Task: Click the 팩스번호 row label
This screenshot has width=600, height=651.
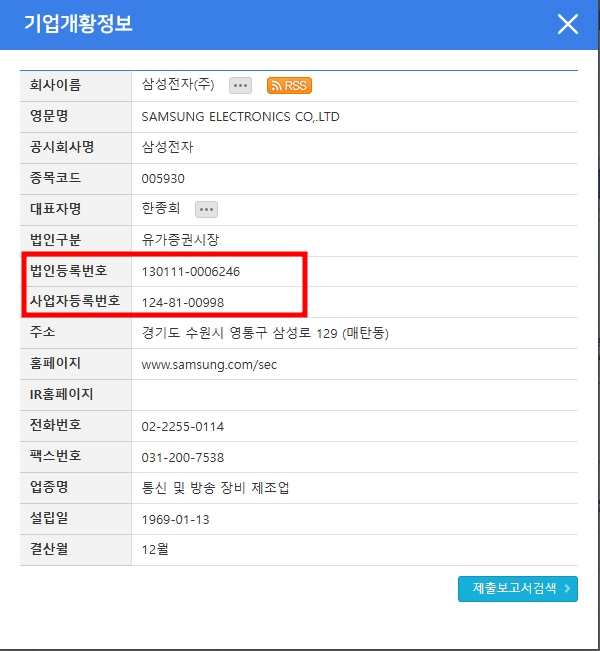Action: pyautogui.click(x=55, y=456)
